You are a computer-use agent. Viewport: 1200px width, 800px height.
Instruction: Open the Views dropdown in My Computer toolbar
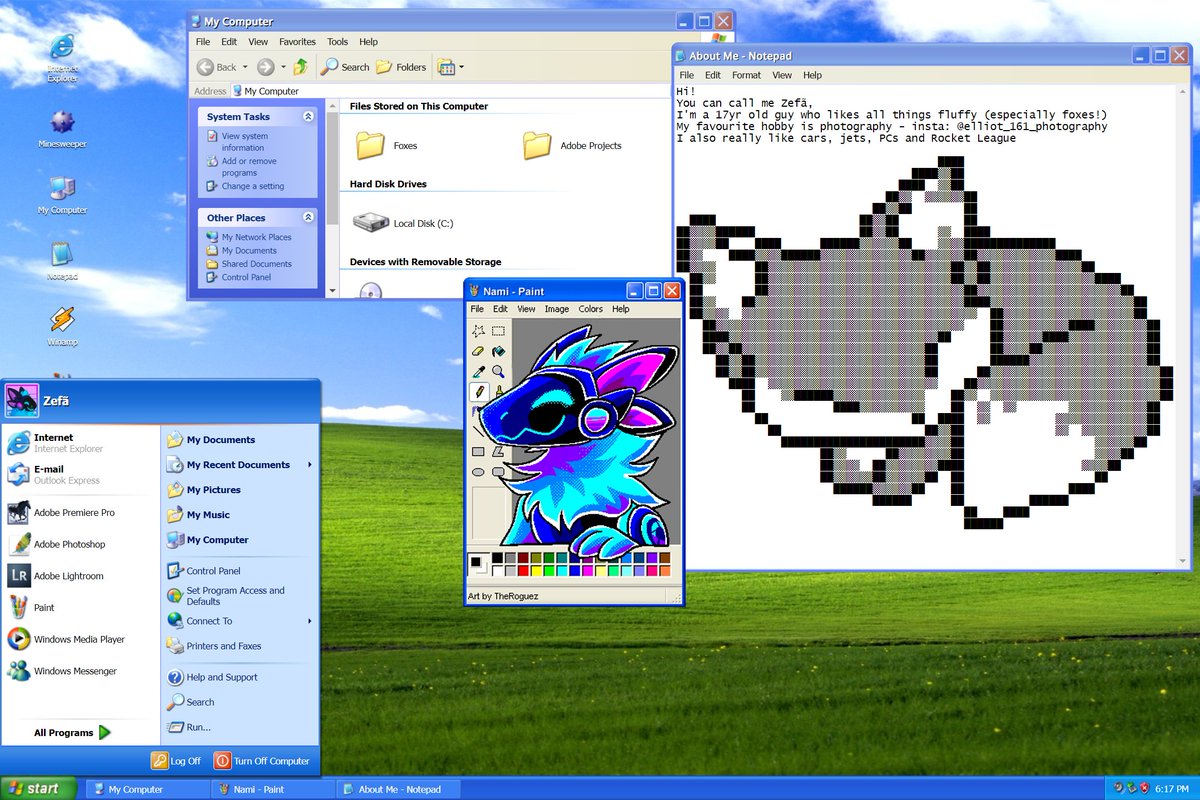(461, 67)
